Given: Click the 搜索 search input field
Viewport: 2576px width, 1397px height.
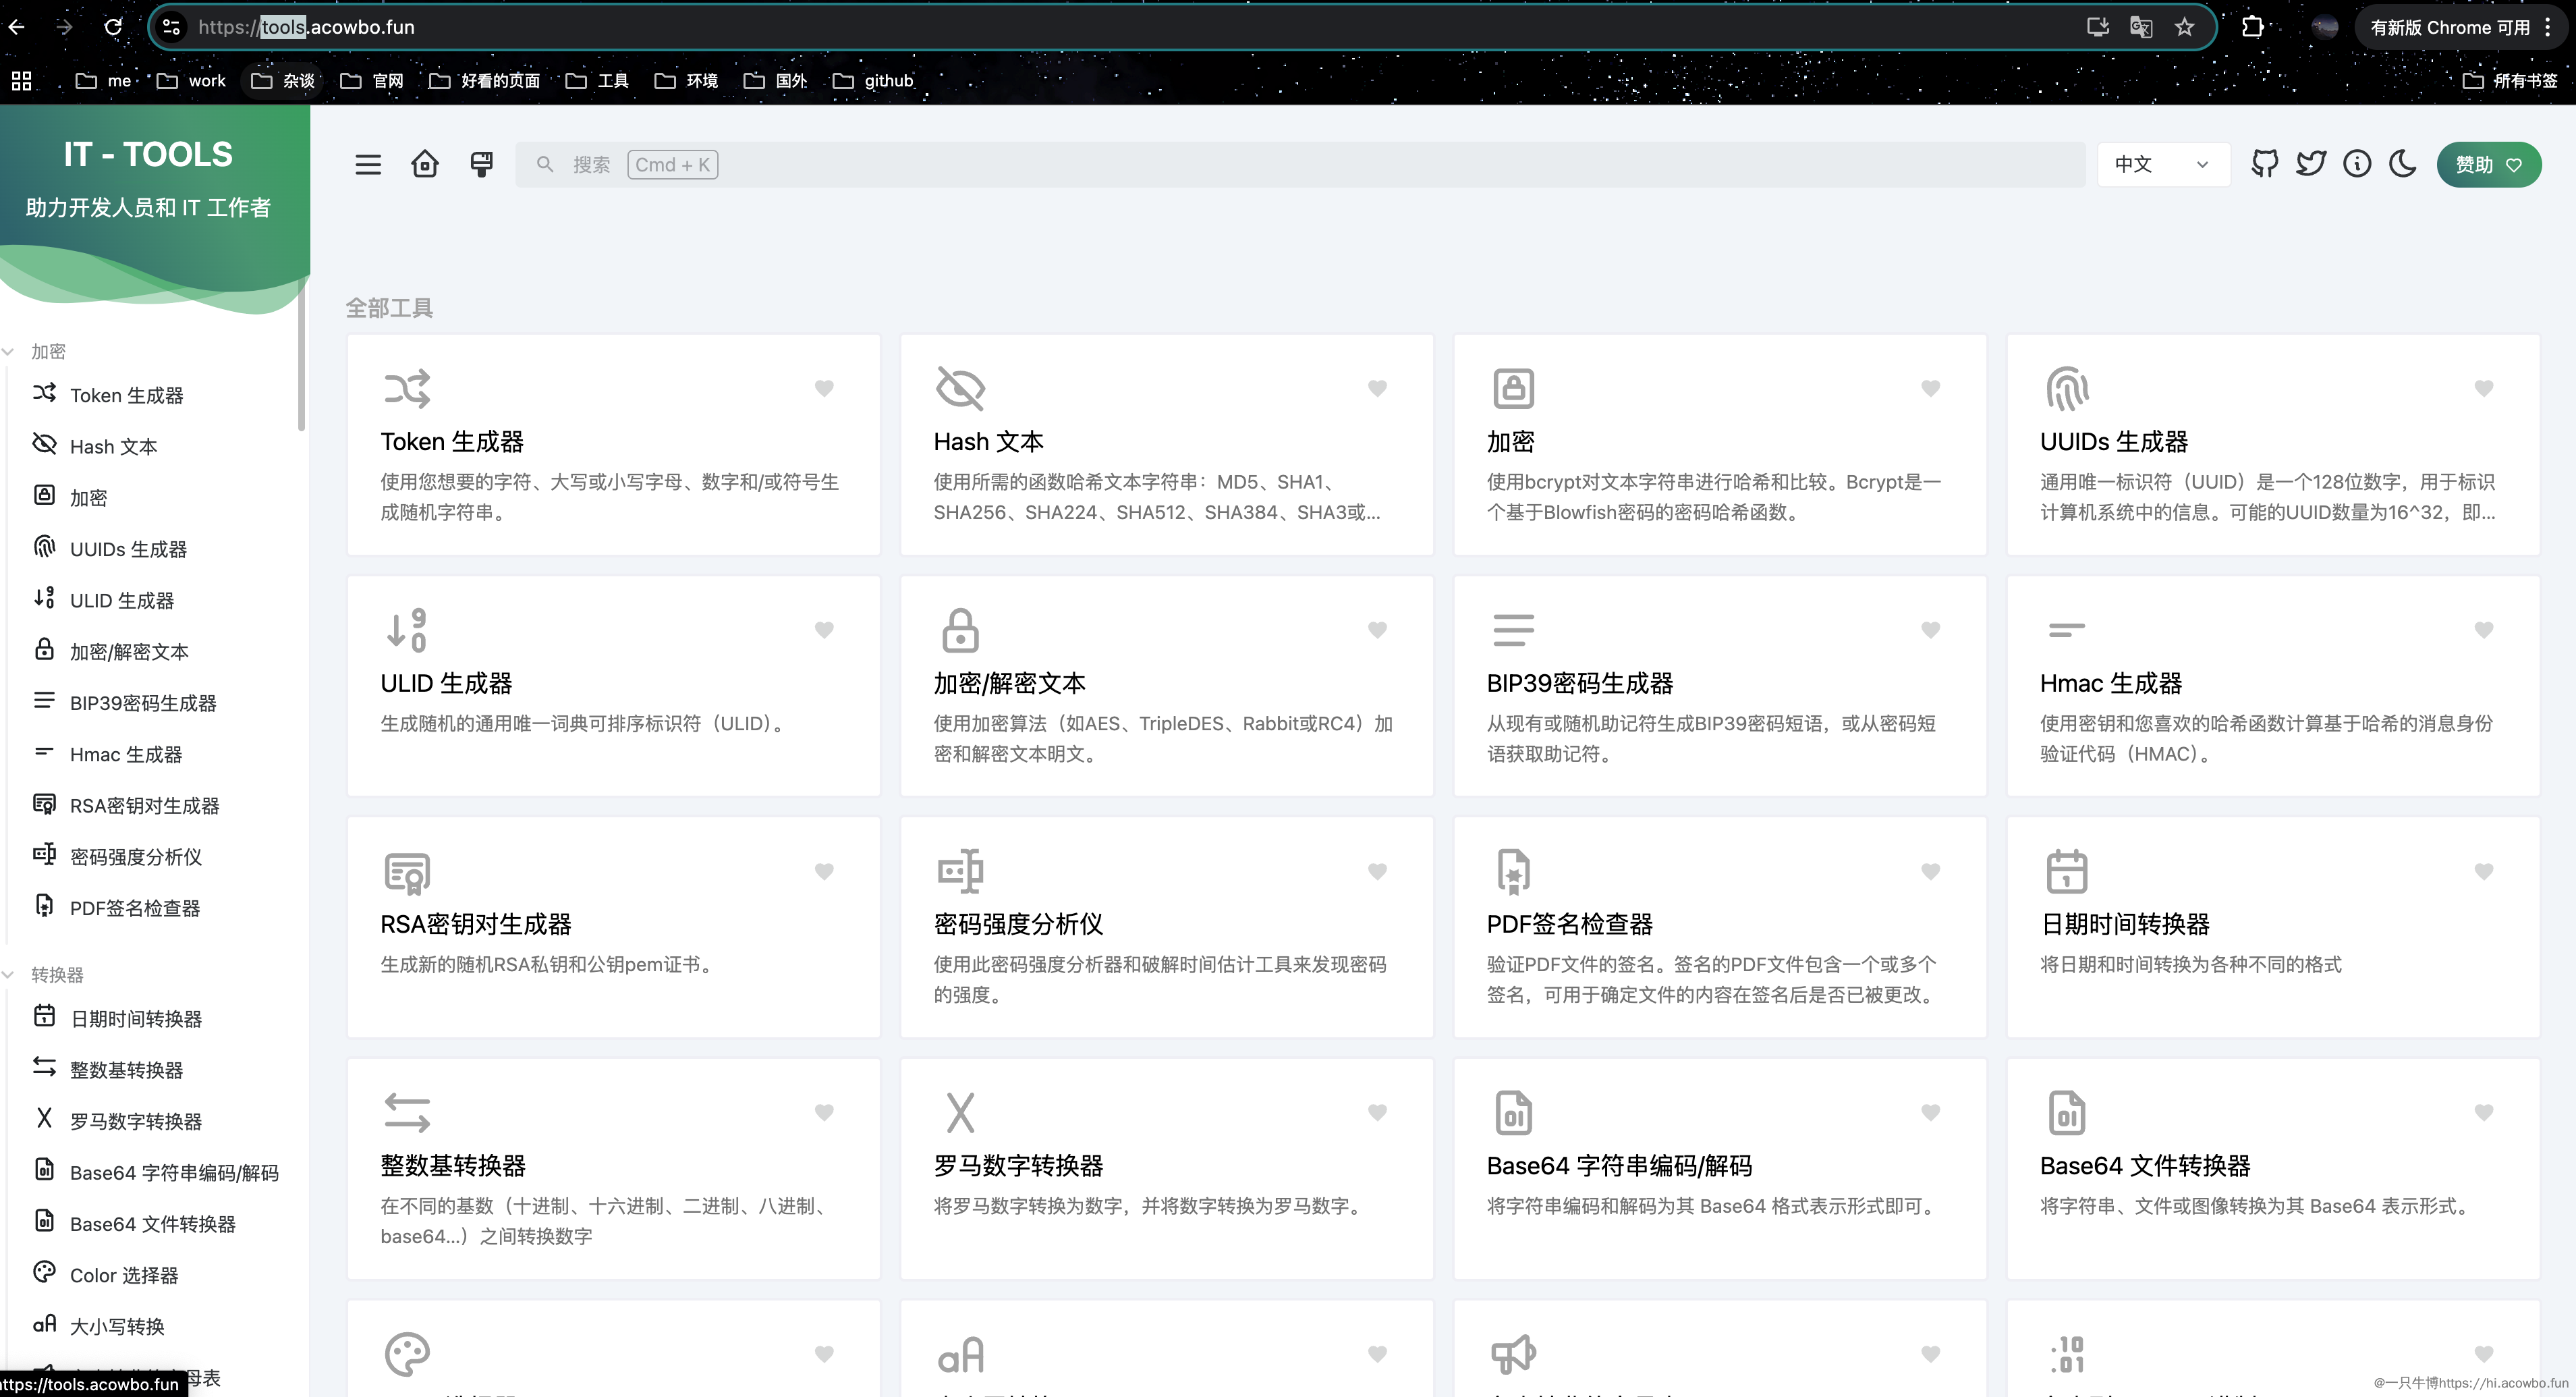Looking at the screenshot, I should coord(1300,164).
